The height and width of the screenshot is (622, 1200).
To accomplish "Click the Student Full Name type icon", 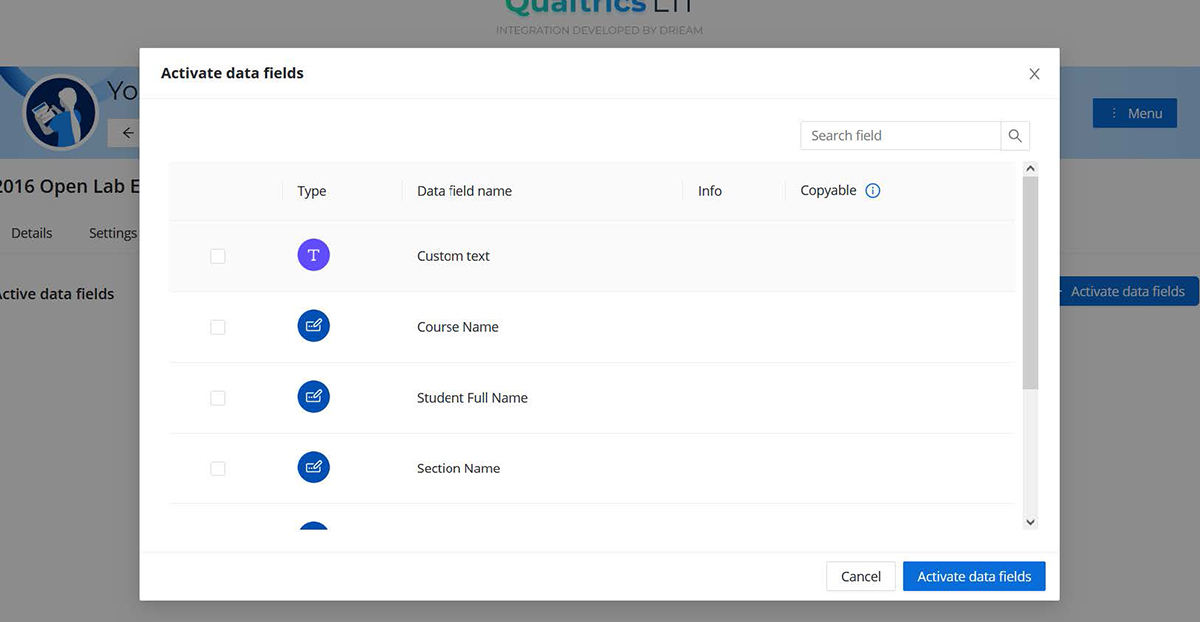I will (x=313, y=398).
